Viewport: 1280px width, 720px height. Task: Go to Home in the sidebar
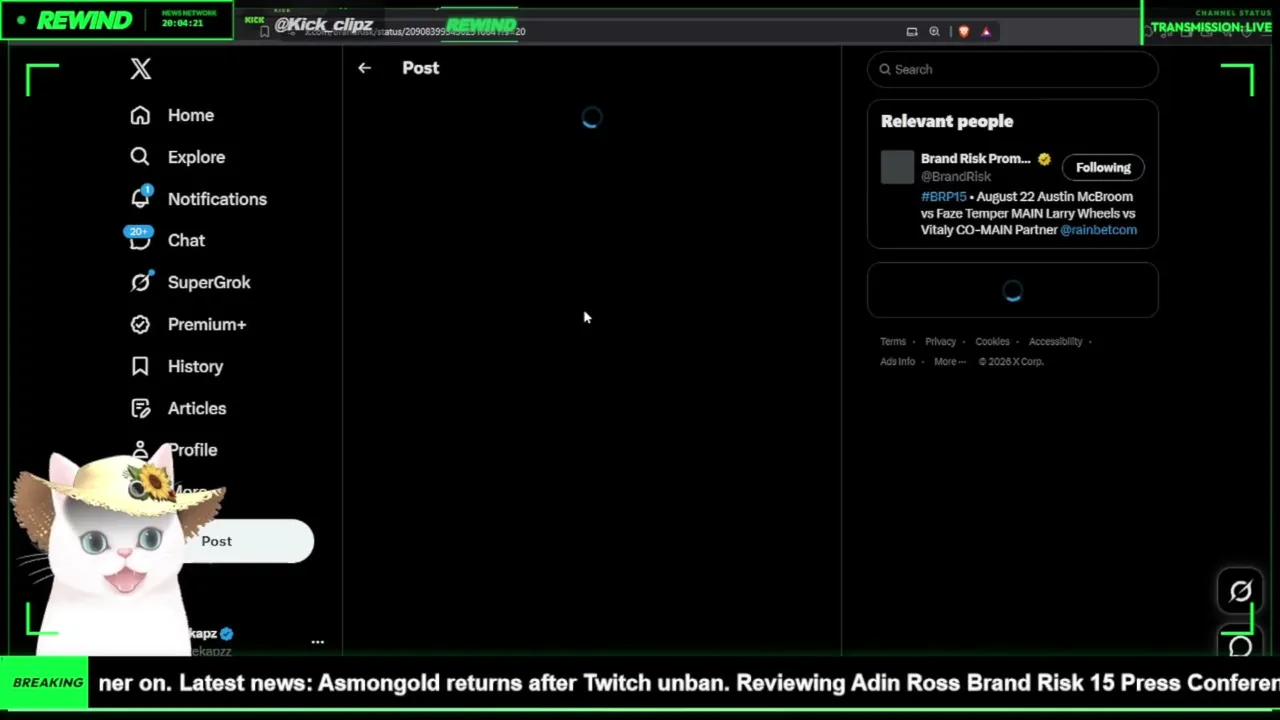191,115
